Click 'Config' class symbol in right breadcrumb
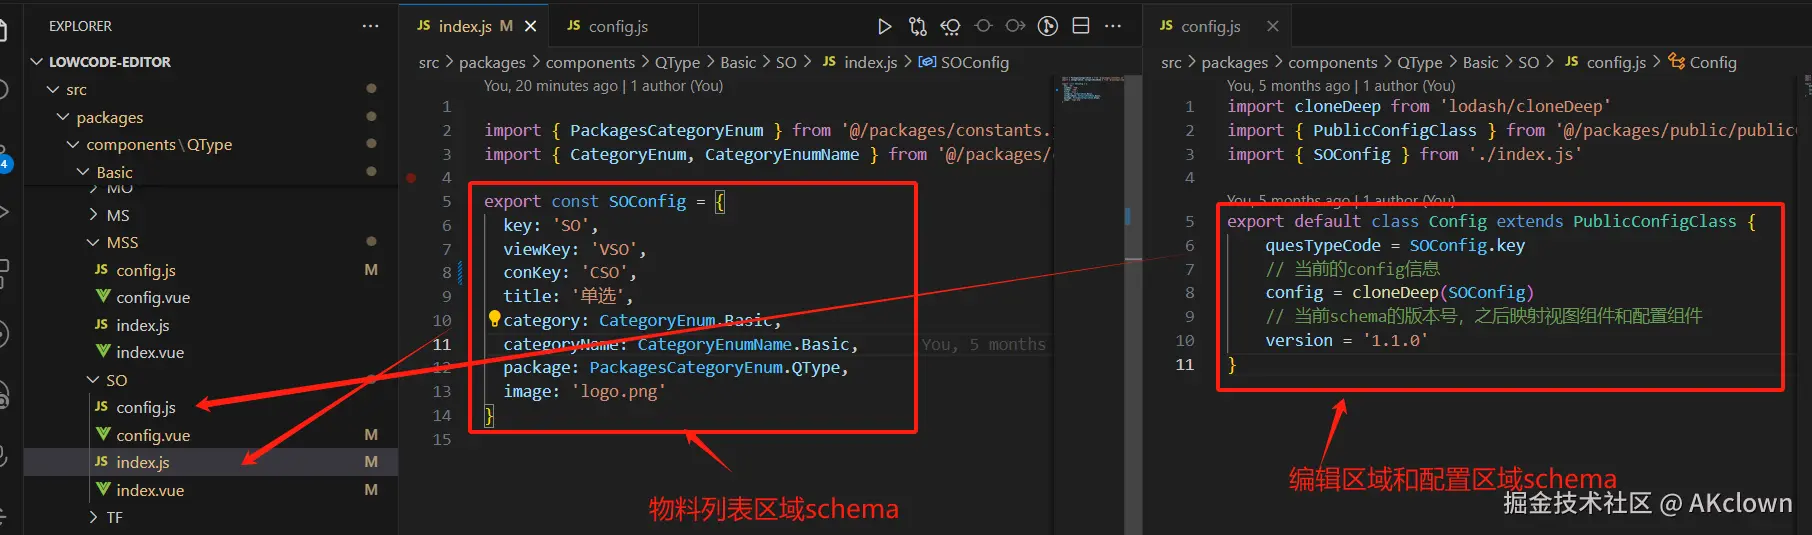Image resolution: width=1812 pixels, height=535 pixels. pos(1712,62)
